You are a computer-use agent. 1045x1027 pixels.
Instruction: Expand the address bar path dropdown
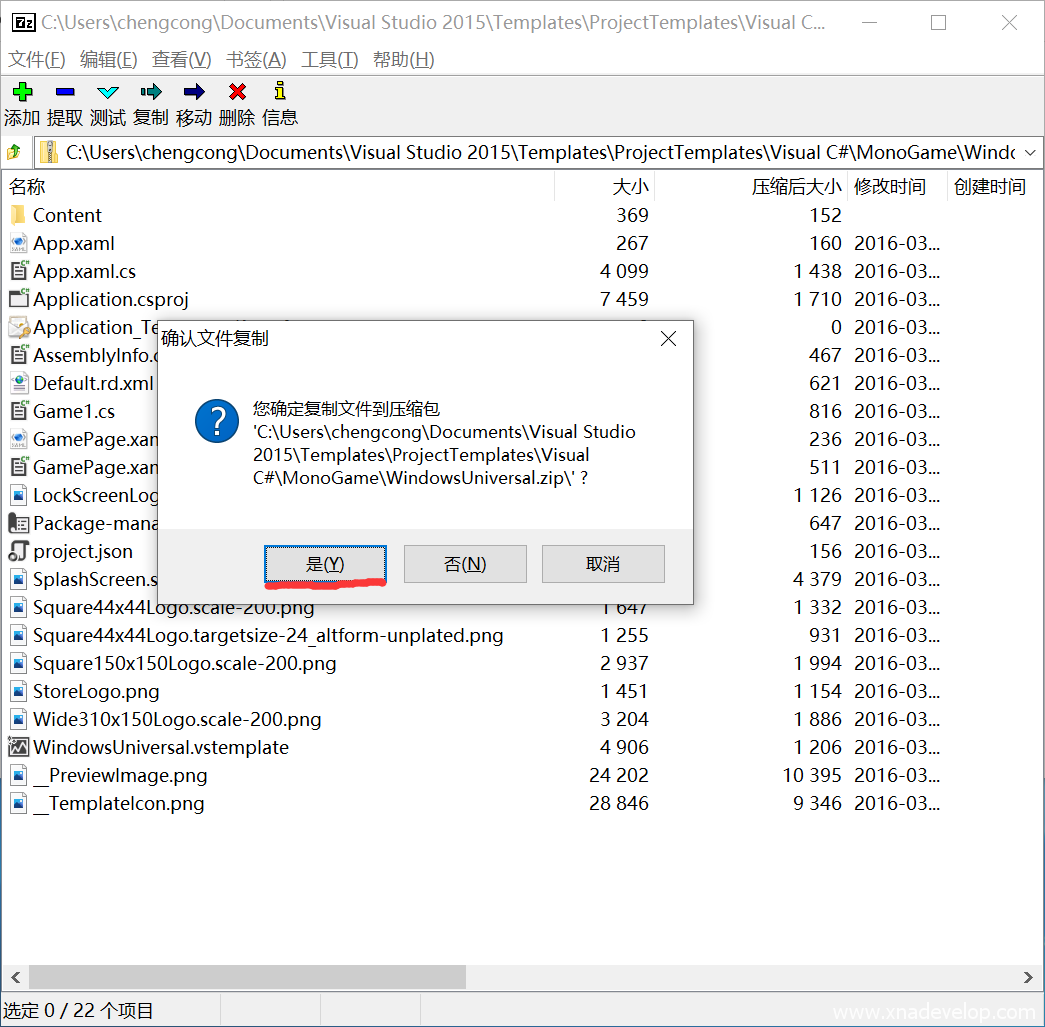point(1030,153)
